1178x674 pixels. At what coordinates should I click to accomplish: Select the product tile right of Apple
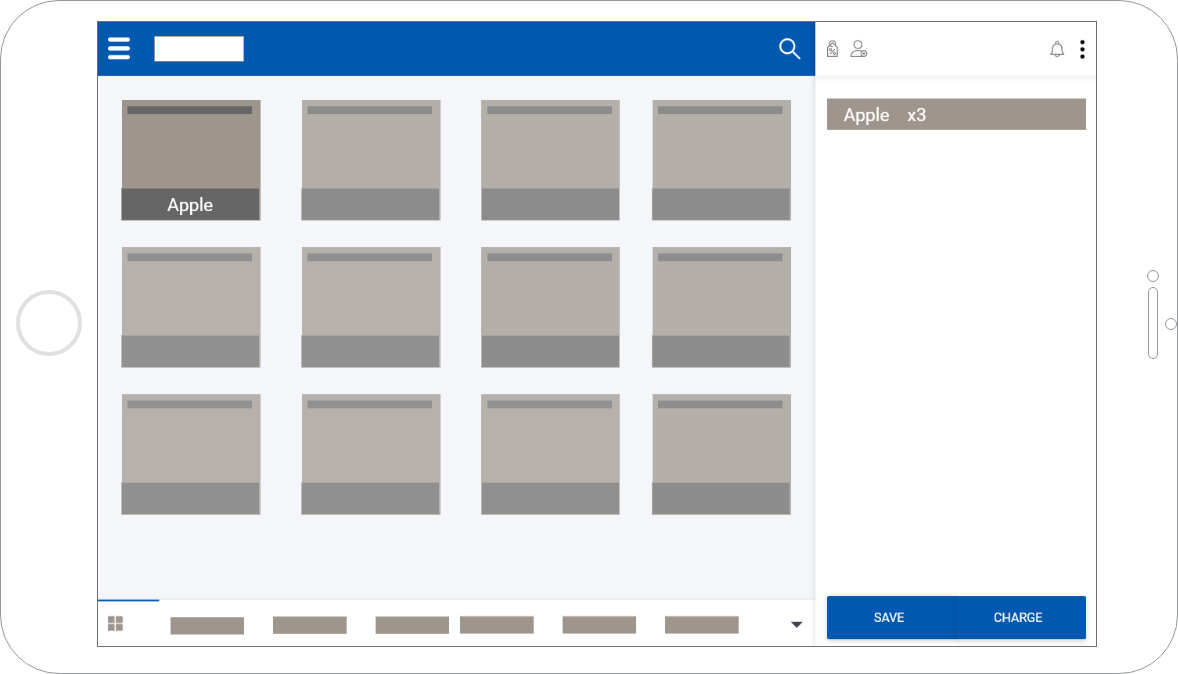[x=371, y=160]
